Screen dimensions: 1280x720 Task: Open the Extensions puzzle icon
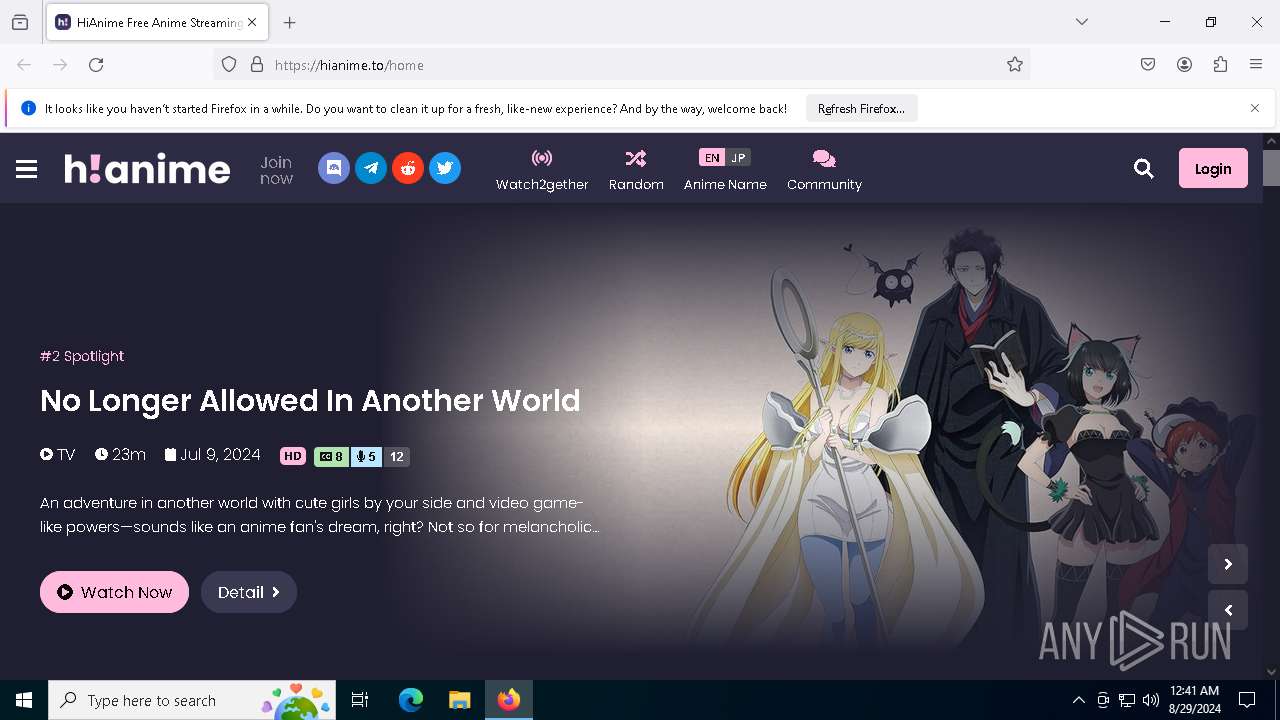click(x=1220, y=65)
